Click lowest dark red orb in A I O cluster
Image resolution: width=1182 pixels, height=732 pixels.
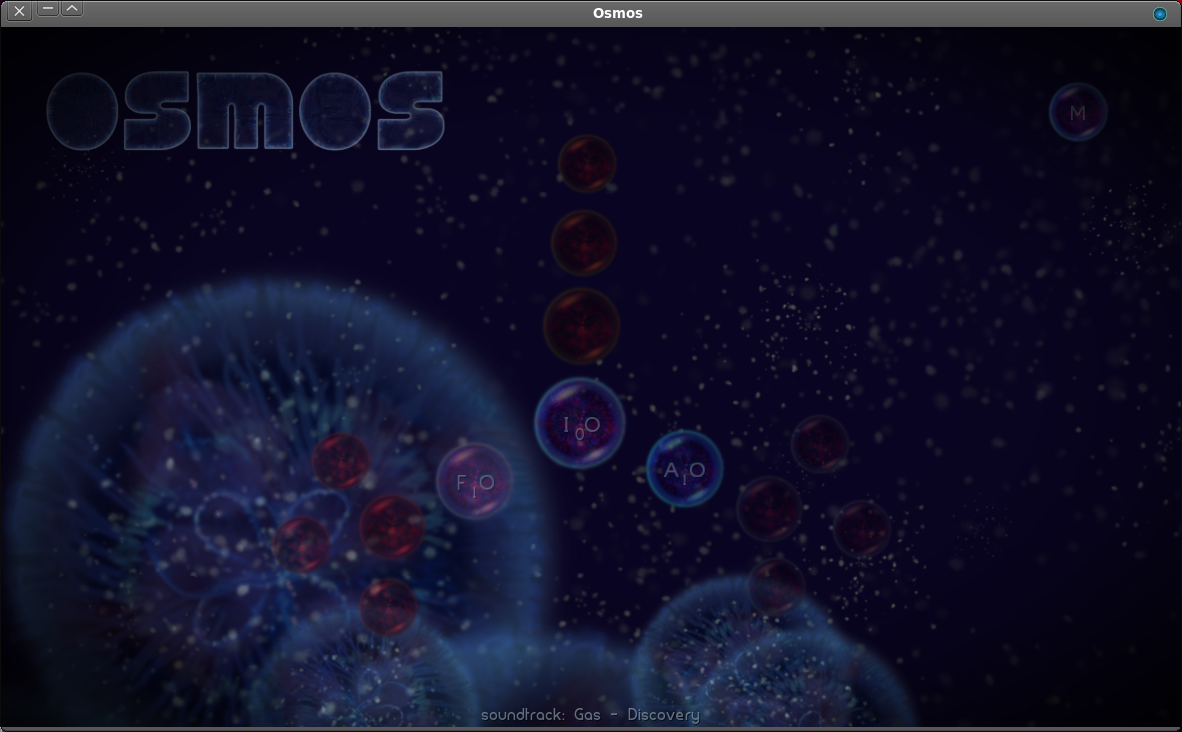[x=776, y=586]
